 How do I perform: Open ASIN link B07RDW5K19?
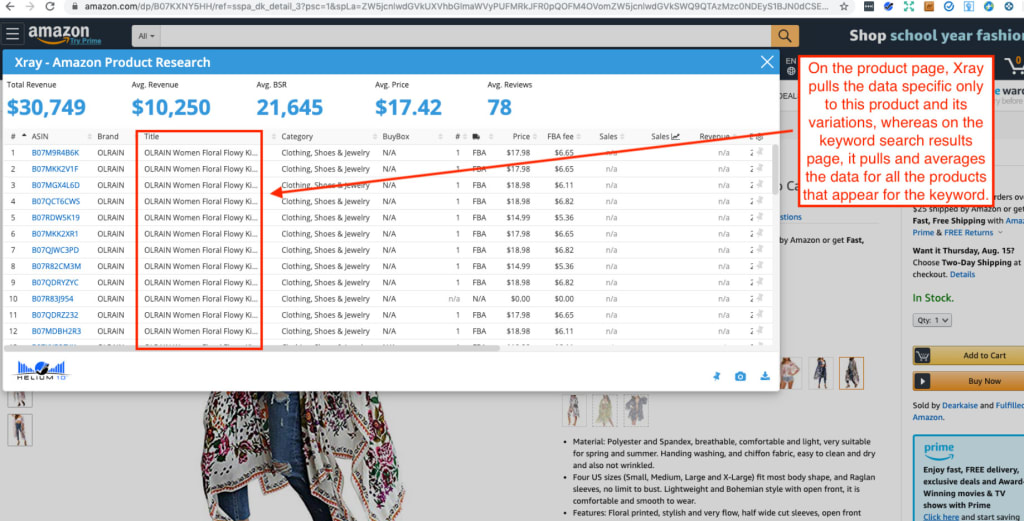[x=56, y=217]
